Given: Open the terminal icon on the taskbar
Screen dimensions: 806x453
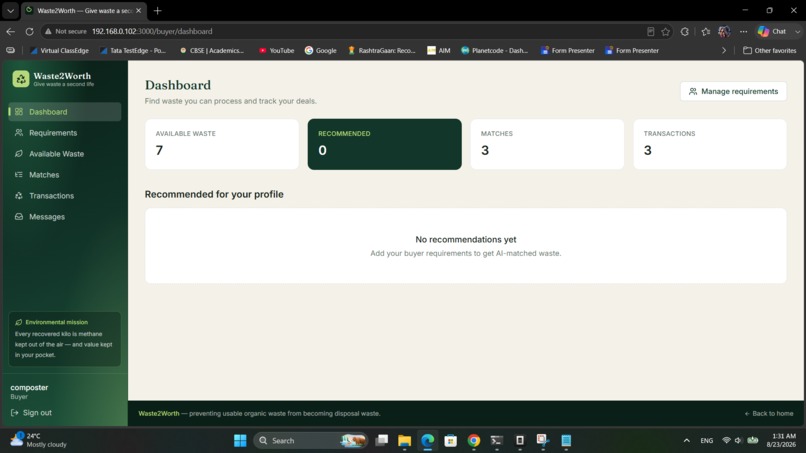Looking at the screenshot, I should tap(497, 441).
